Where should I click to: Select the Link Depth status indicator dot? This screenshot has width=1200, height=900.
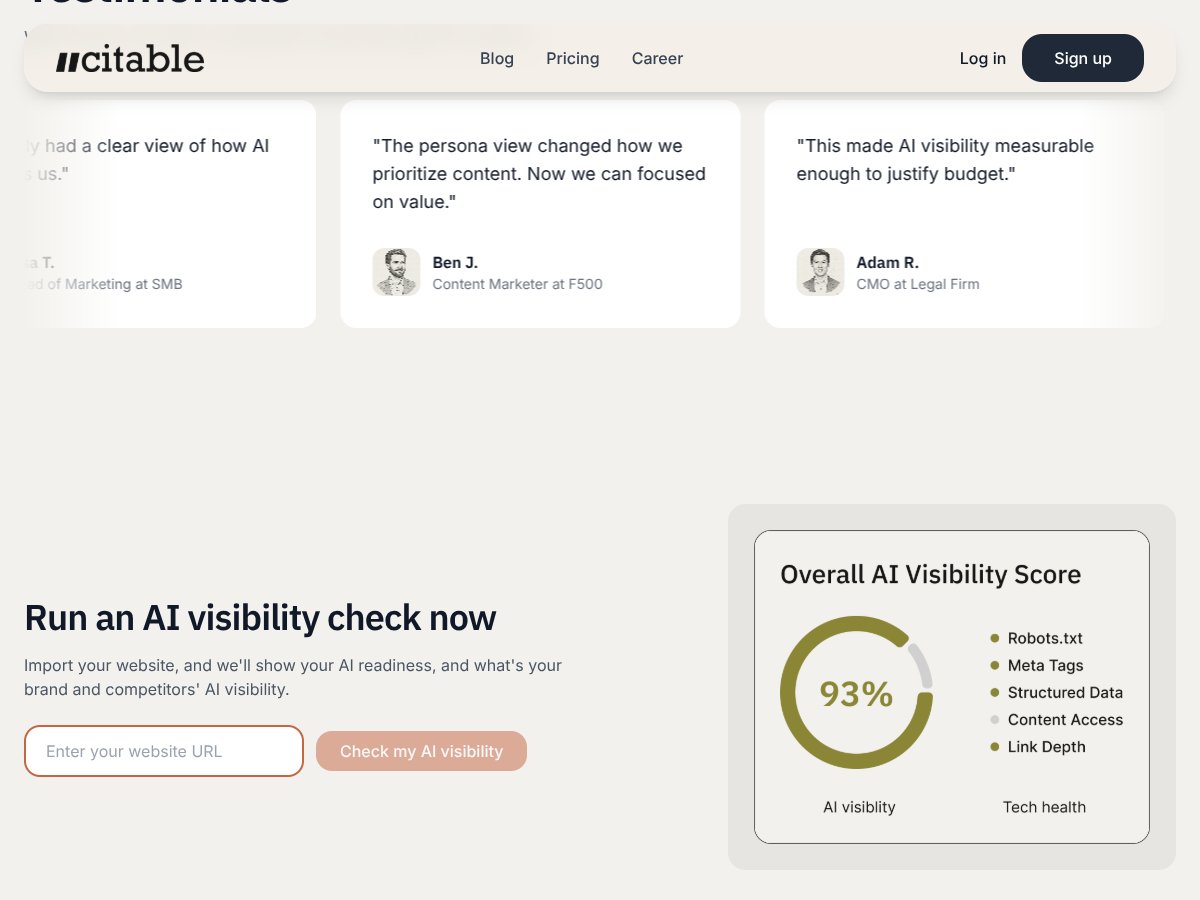point(993,746)
